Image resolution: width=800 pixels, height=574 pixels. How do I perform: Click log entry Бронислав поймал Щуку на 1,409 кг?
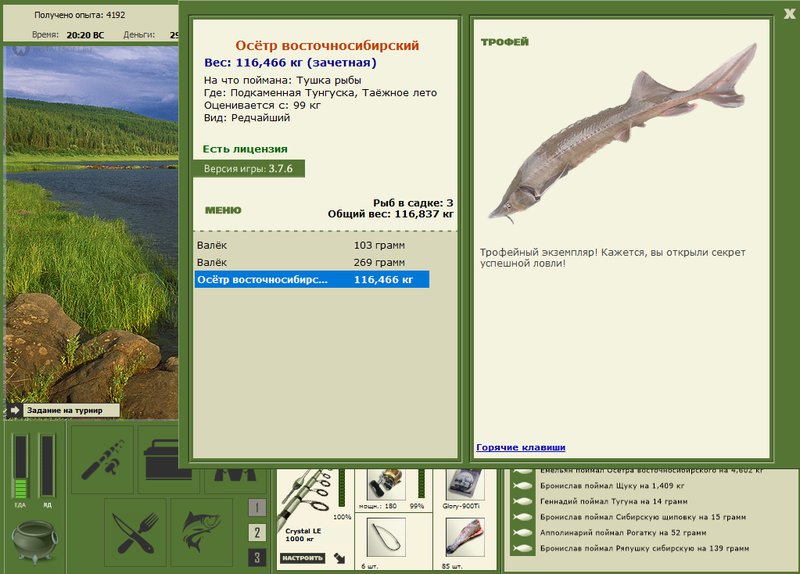coord(612,486)
